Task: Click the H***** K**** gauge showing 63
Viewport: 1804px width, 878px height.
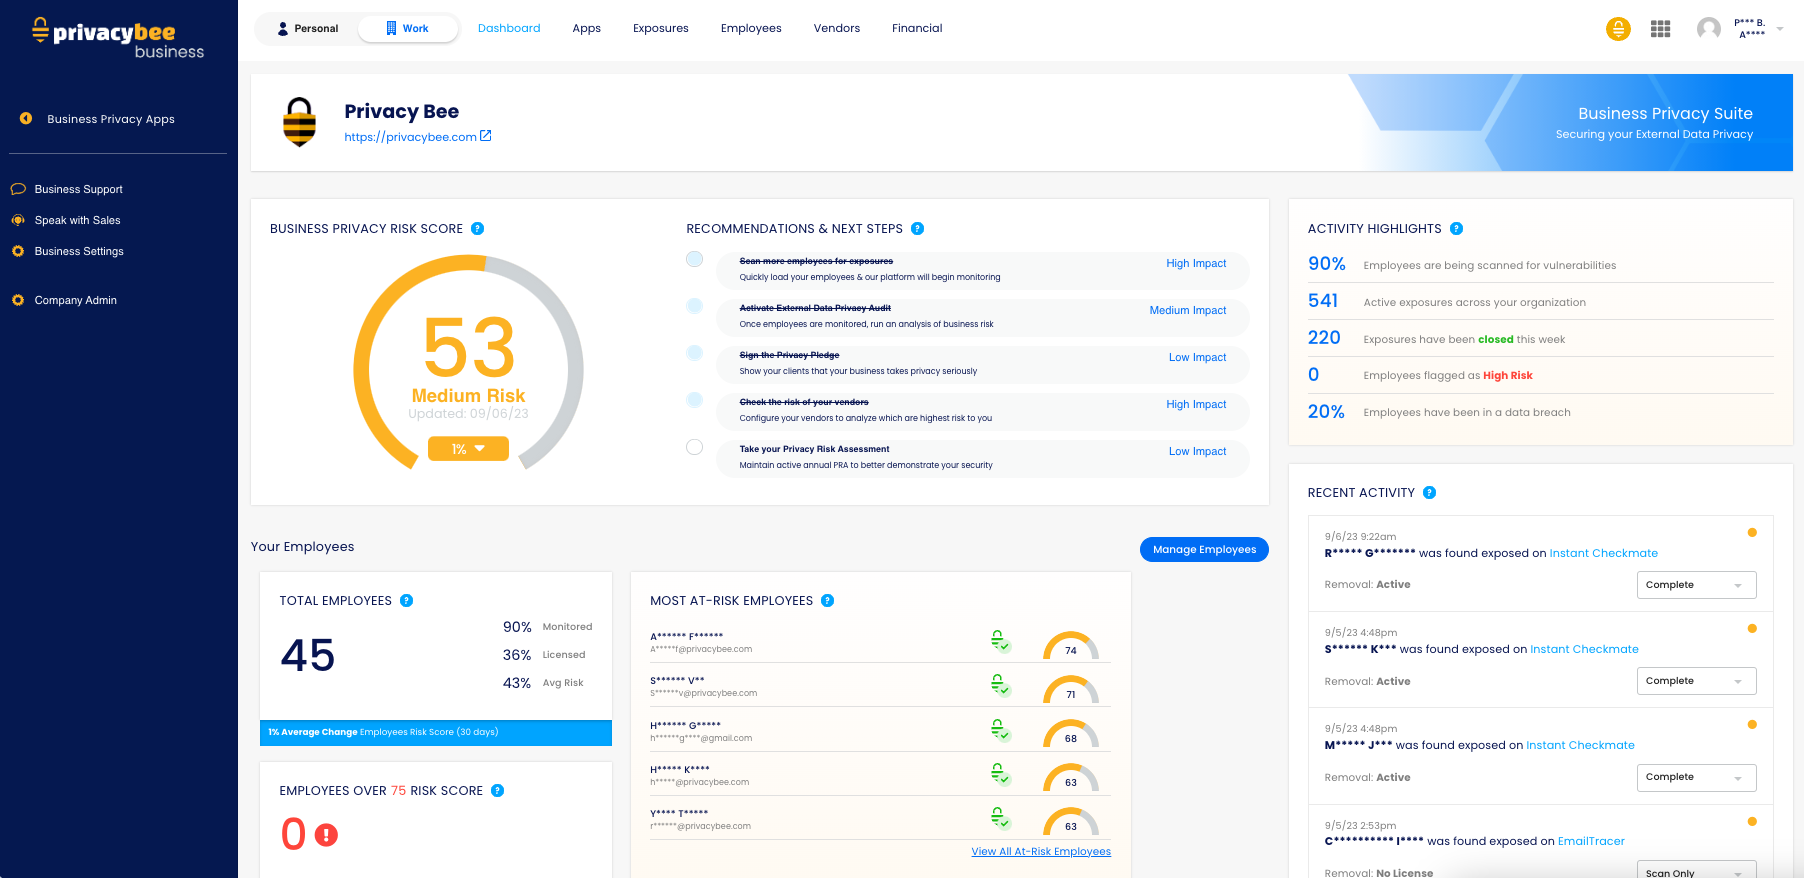Action: (1071, 778)
